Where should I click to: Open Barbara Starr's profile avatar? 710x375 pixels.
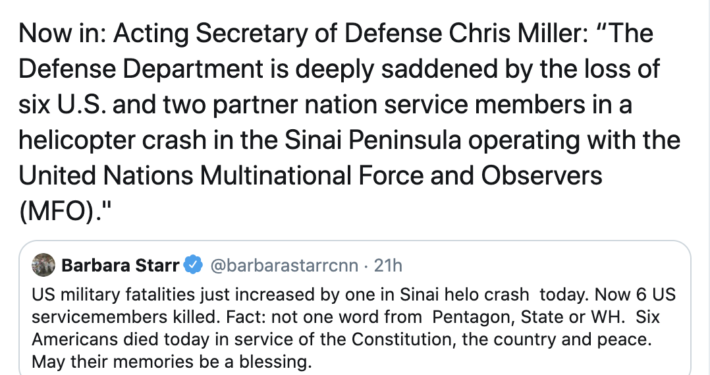(x=43, y=265)
